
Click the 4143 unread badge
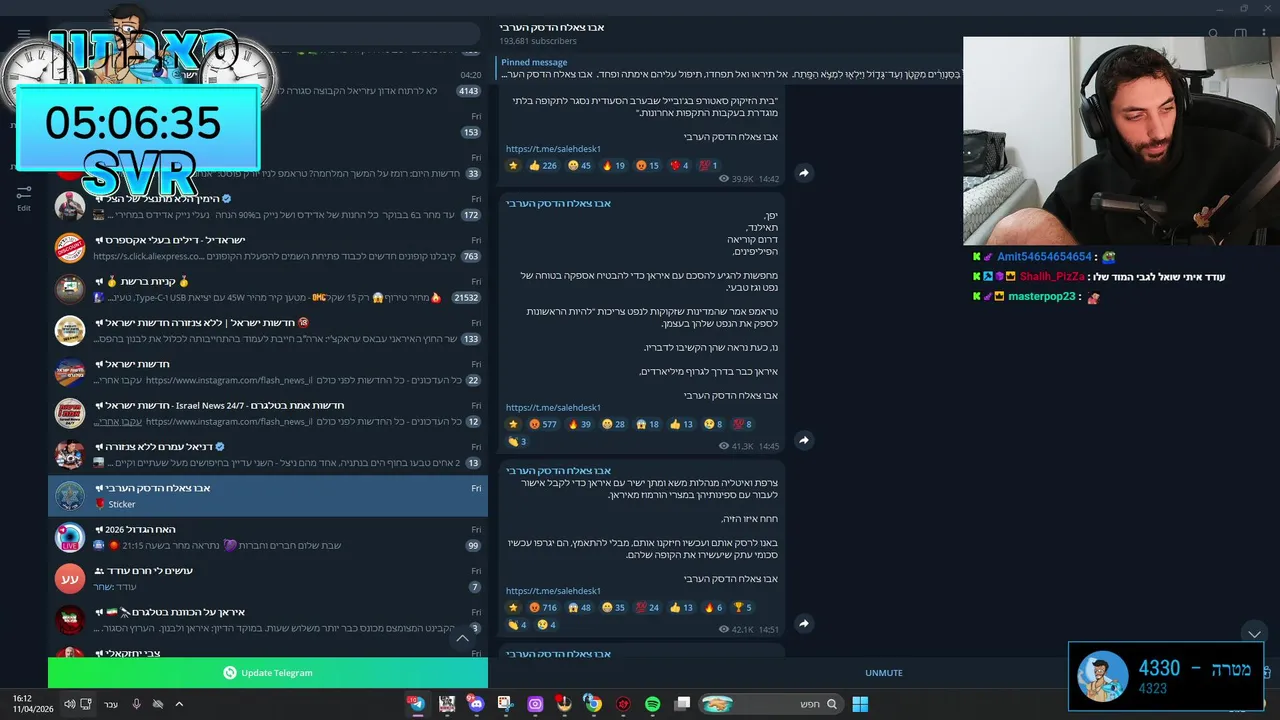[x=468, y=91]
